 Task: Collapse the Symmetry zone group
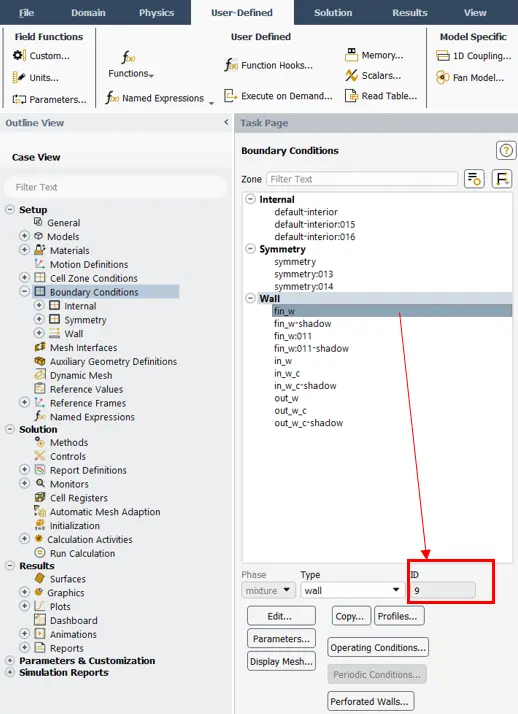[x=250, y=249]
